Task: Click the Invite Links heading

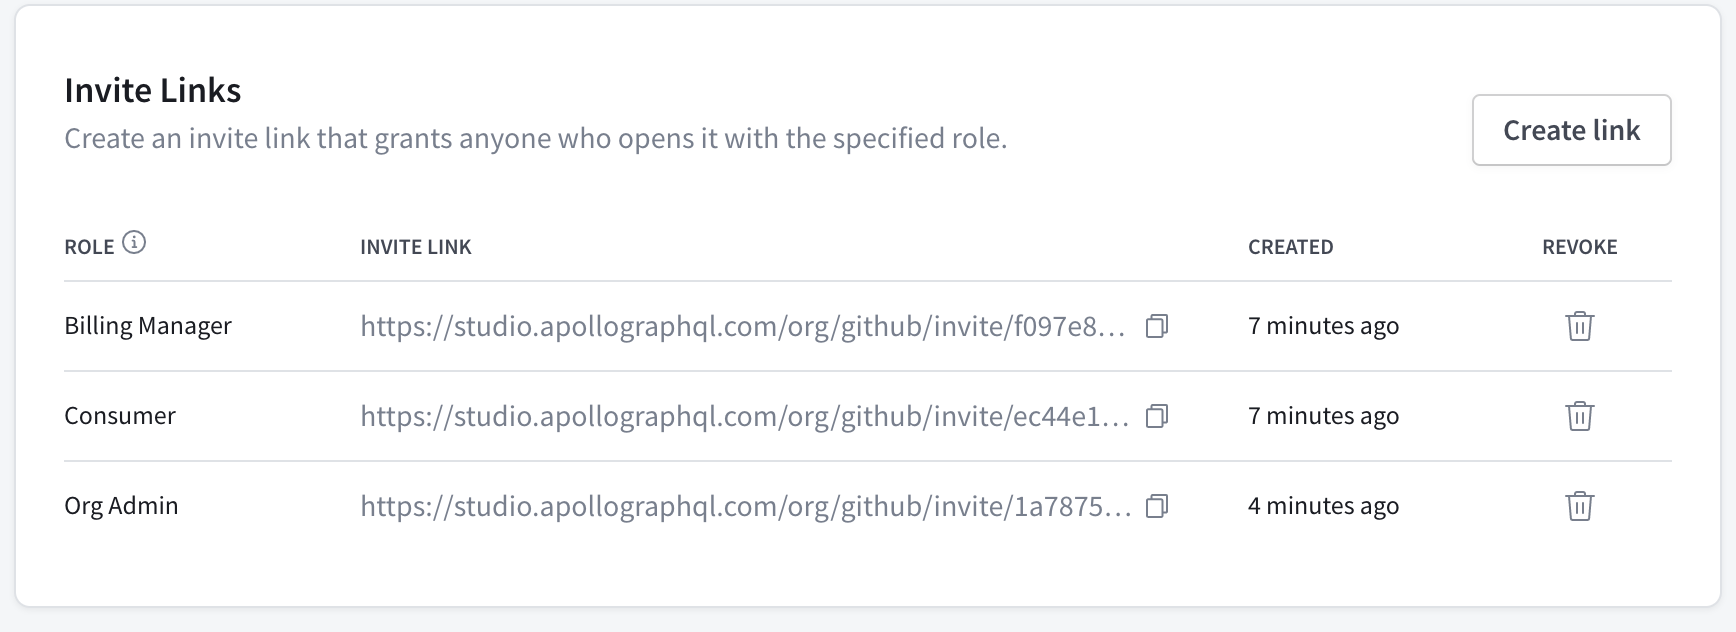Action: (x=152, y=89)
